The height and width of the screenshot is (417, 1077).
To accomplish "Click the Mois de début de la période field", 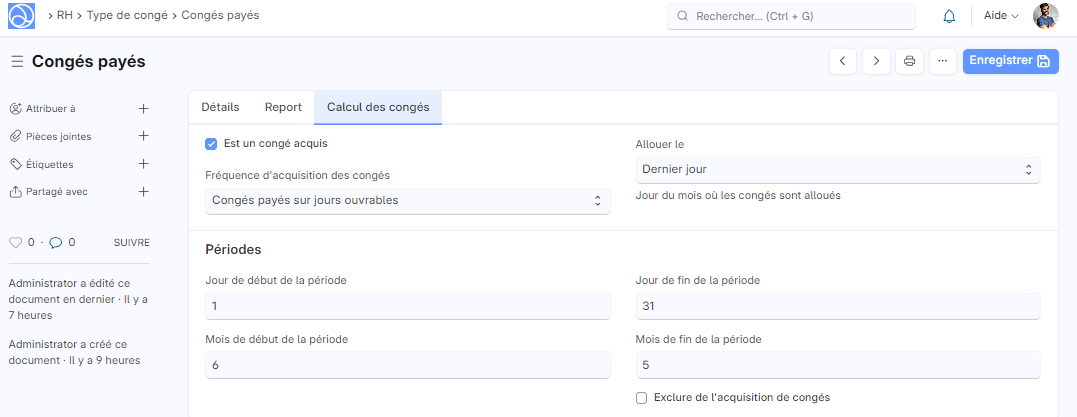I will pos(407,365).
